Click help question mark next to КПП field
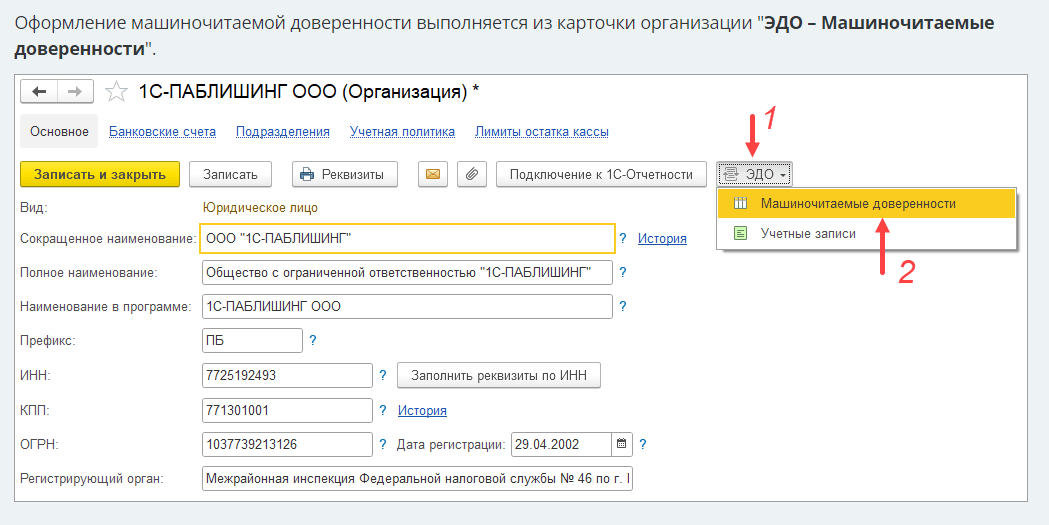1049x525 pixels. [x=383, y=411]
